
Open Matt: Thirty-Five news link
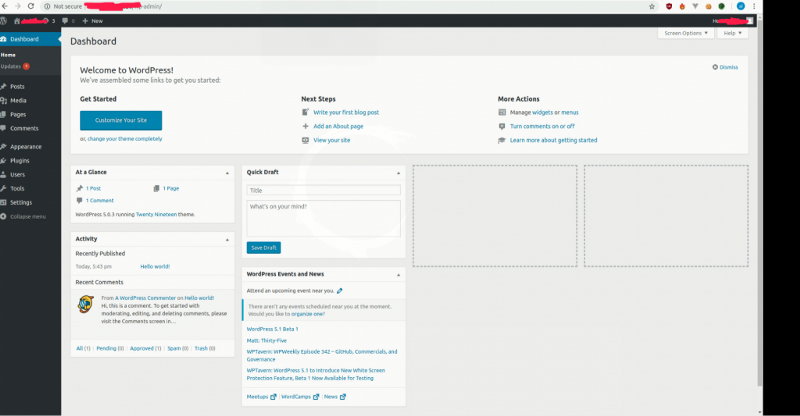point(267,340)
